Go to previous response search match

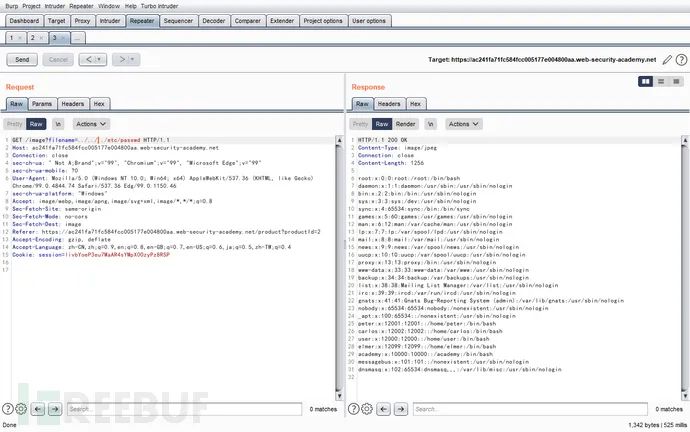click(384, 409)
